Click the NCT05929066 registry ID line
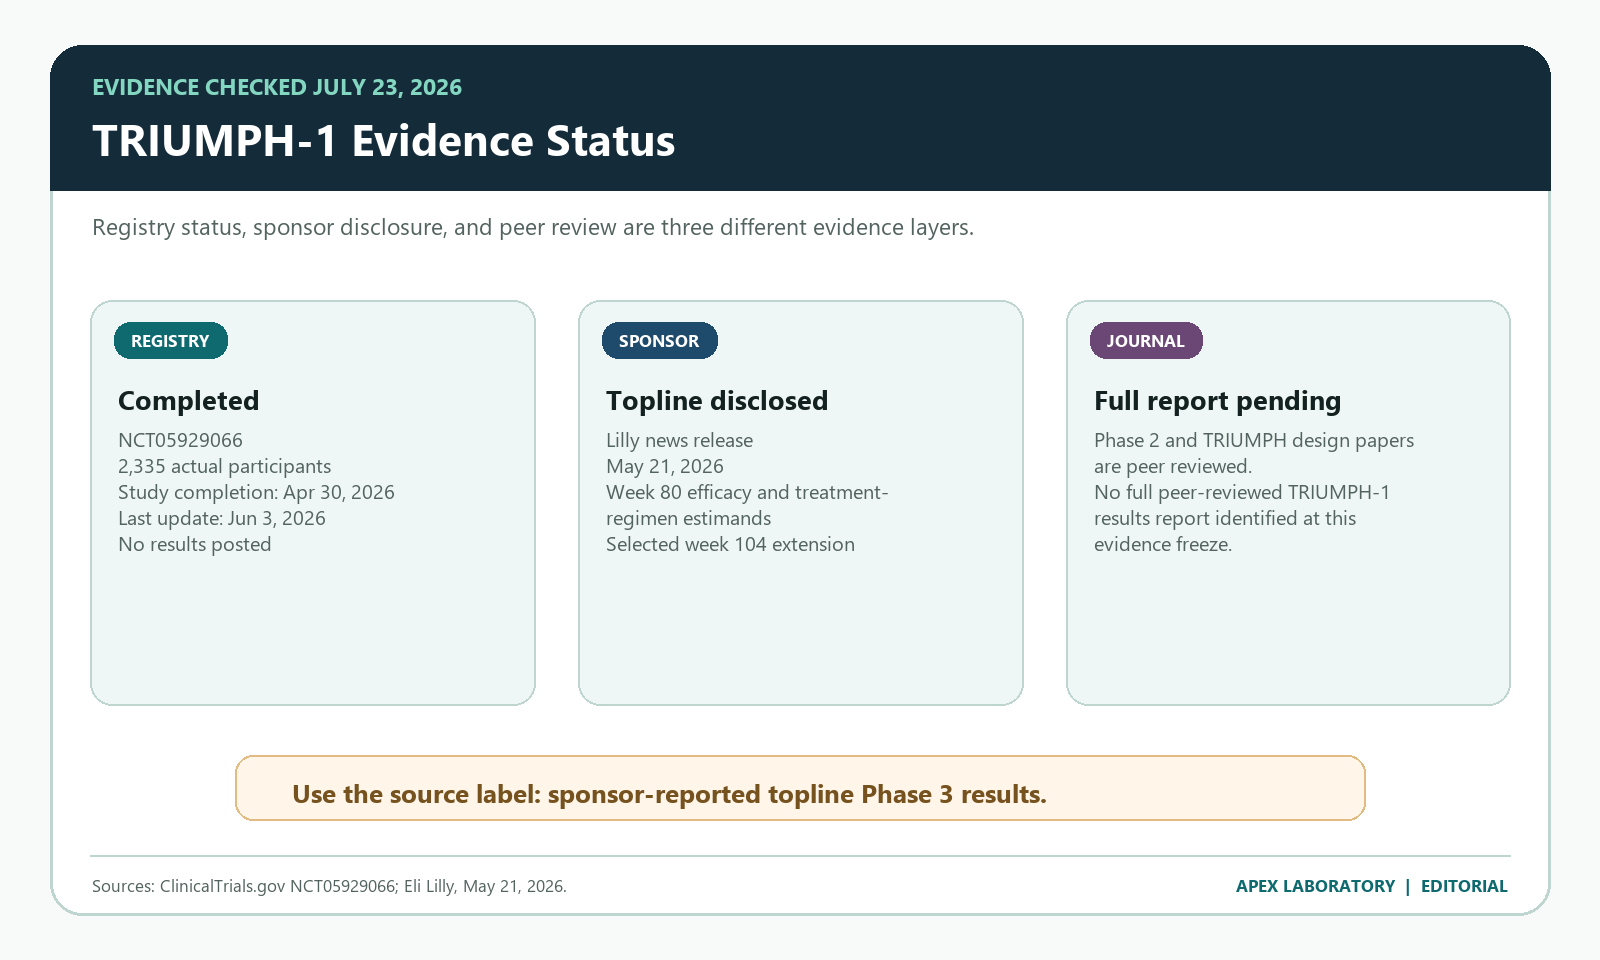Image resolution: width=1600 pixels, height=960 pixels. [x=181, y=440]
